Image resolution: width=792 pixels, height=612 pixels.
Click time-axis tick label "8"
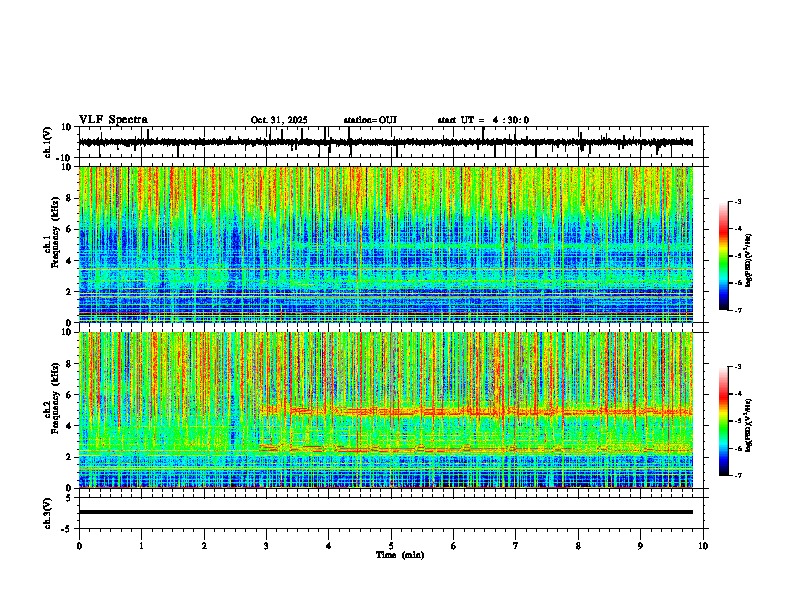578,546
